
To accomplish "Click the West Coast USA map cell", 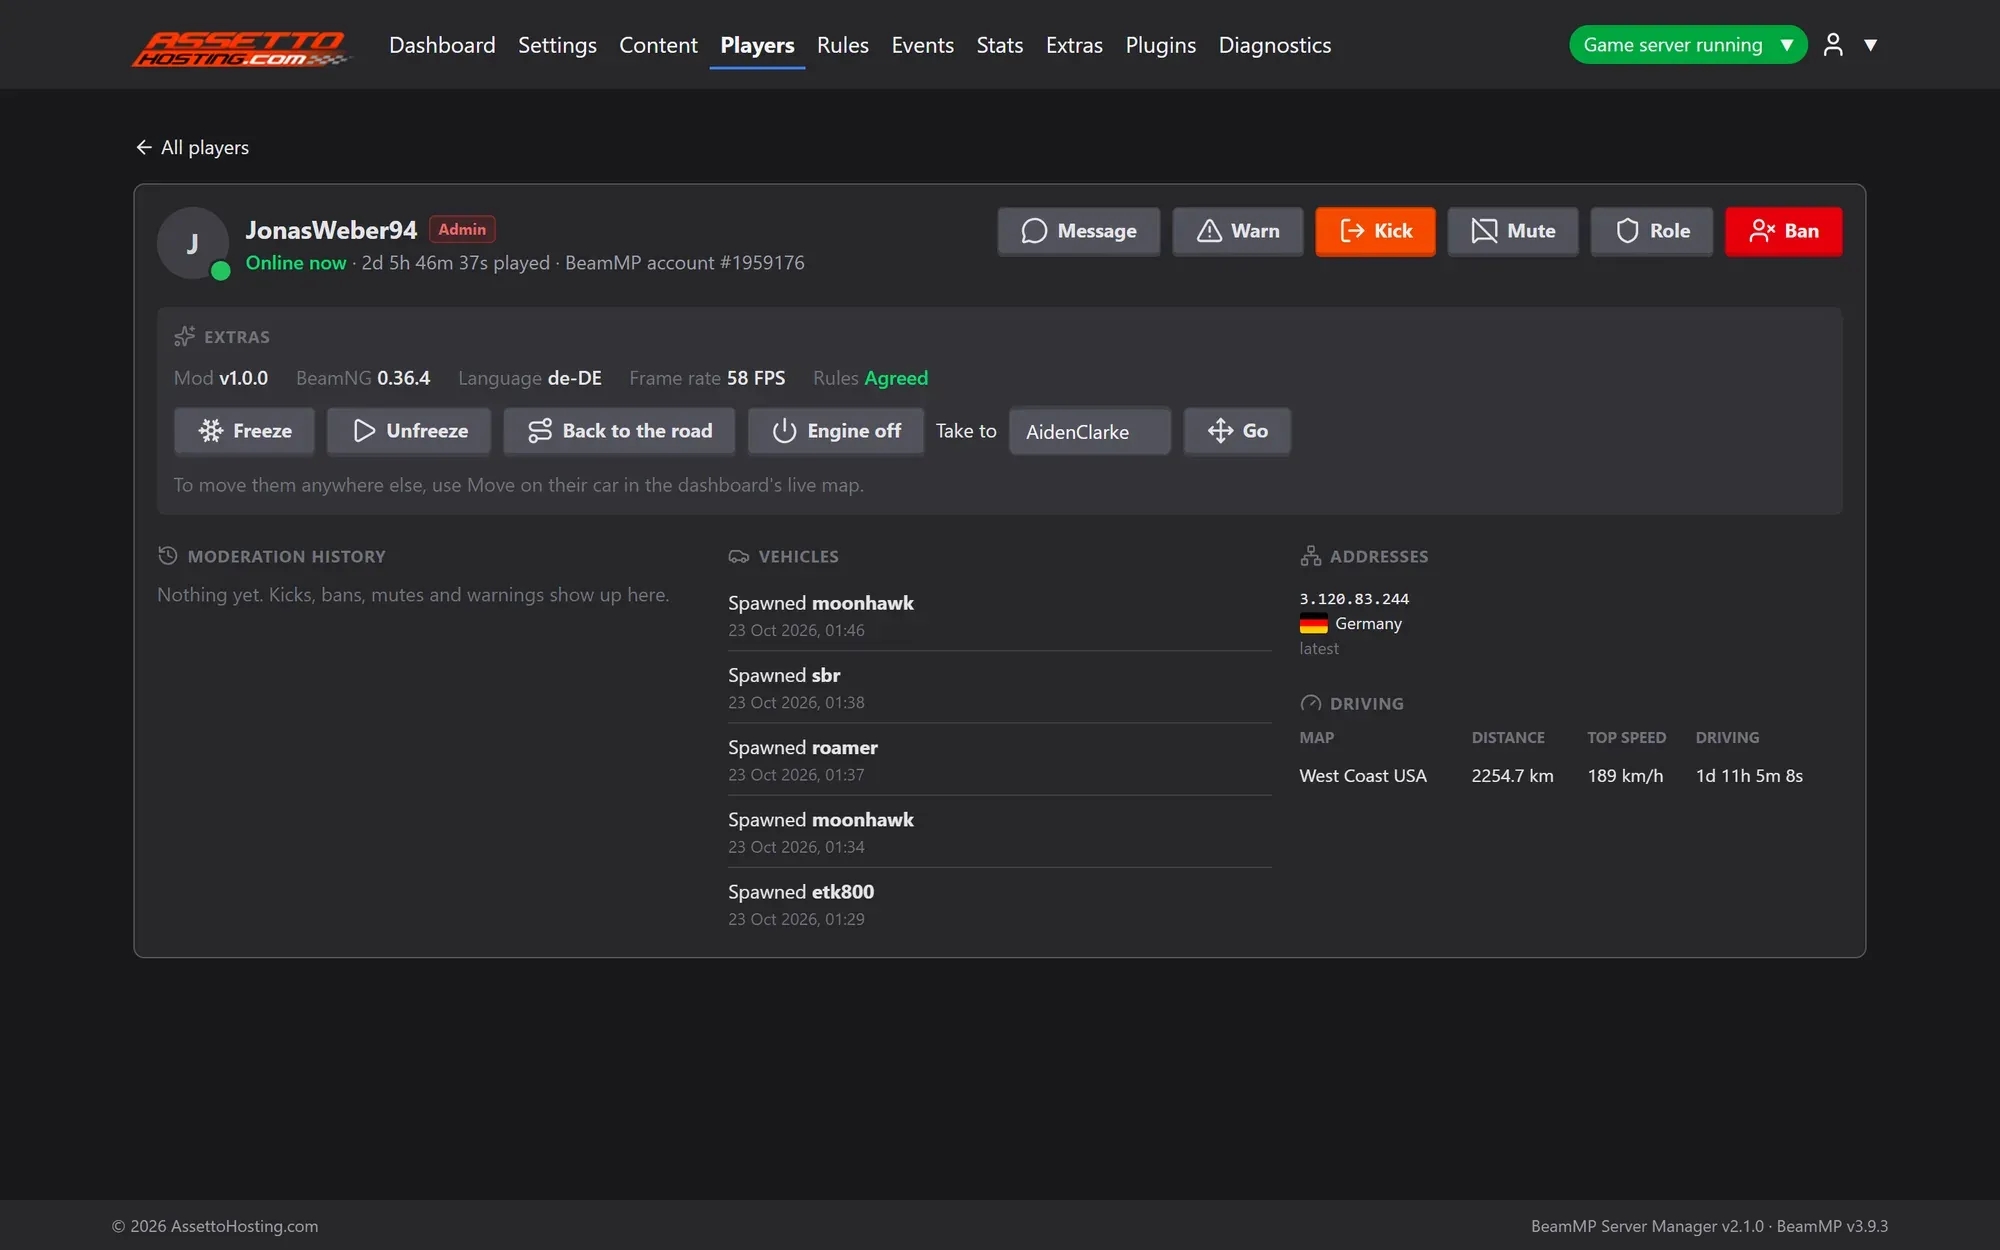I will tap(1362, 776).
